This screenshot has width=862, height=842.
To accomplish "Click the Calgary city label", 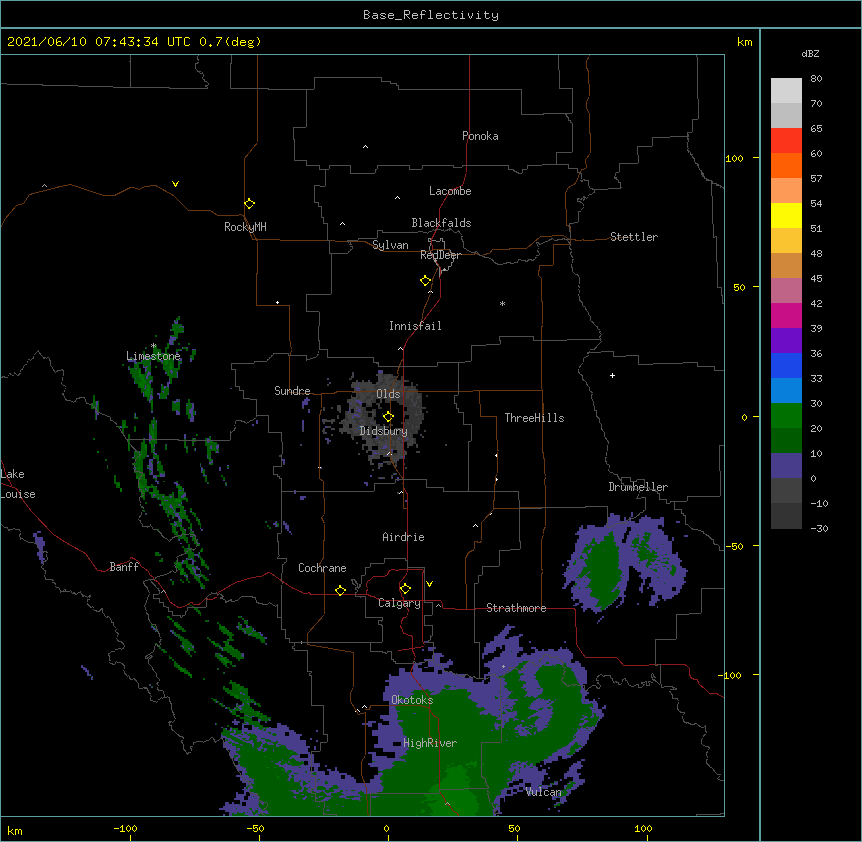I will [399, 603].
